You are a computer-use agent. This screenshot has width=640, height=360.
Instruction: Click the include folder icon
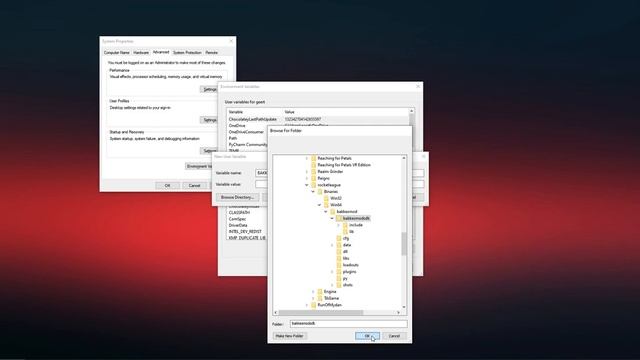click(345, 225)
